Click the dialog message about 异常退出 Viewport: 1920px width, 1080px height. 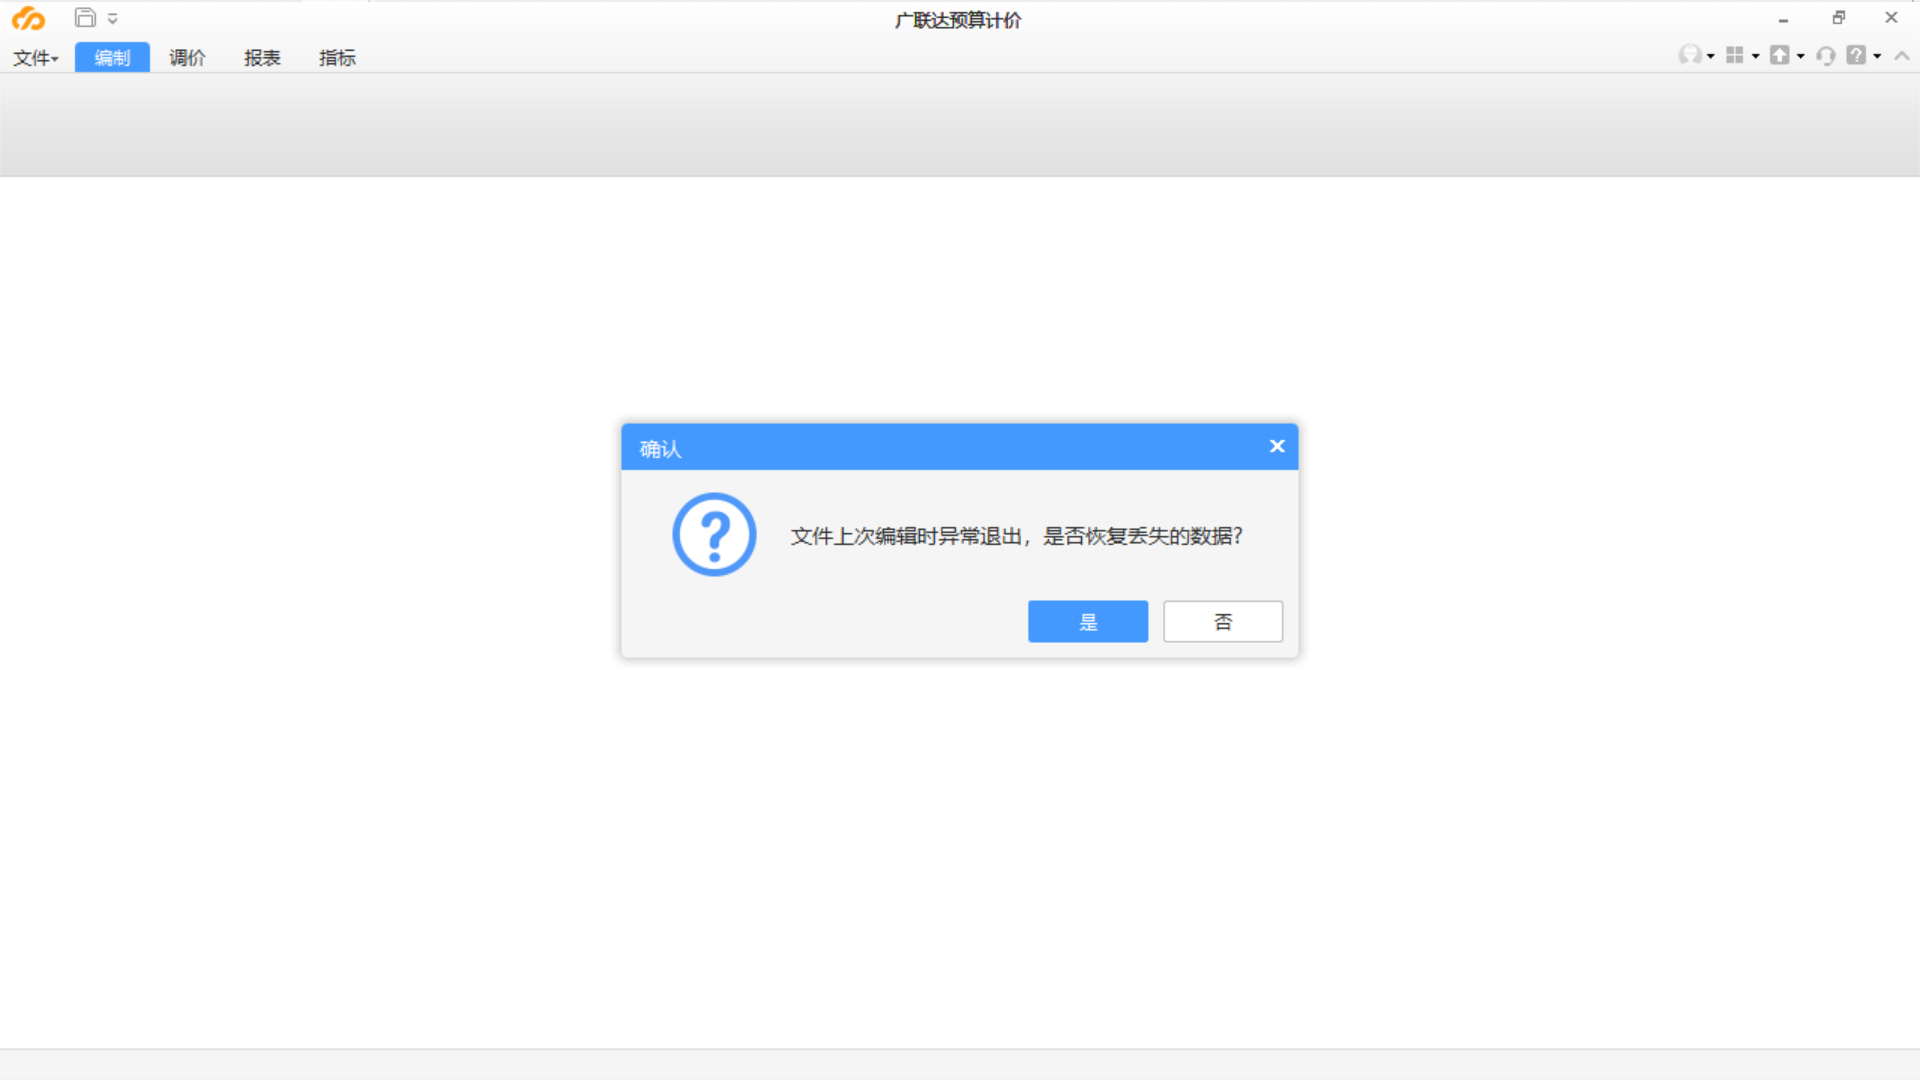1017,537
